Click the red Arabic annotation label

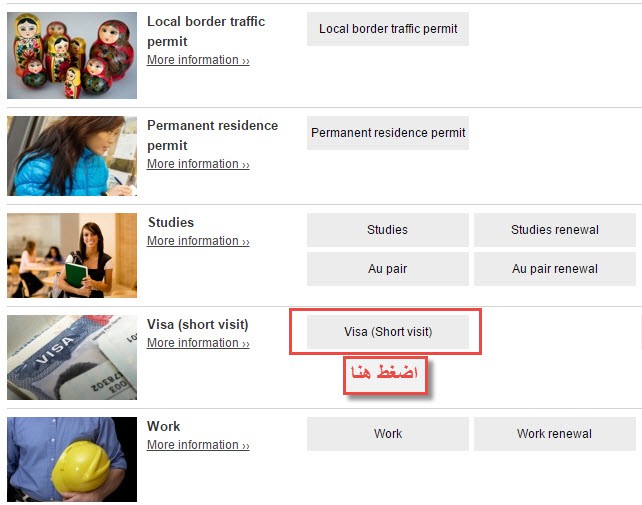(x=385, y=375)
